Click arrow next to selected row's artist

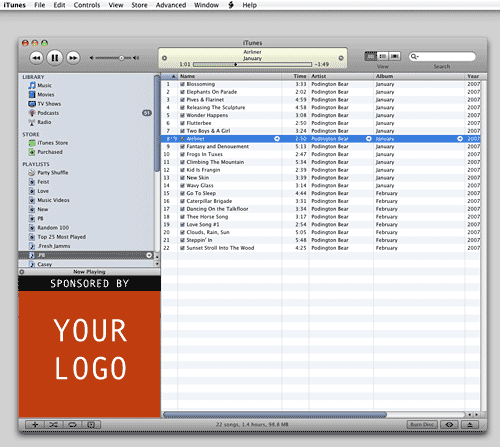click(369, 139)
